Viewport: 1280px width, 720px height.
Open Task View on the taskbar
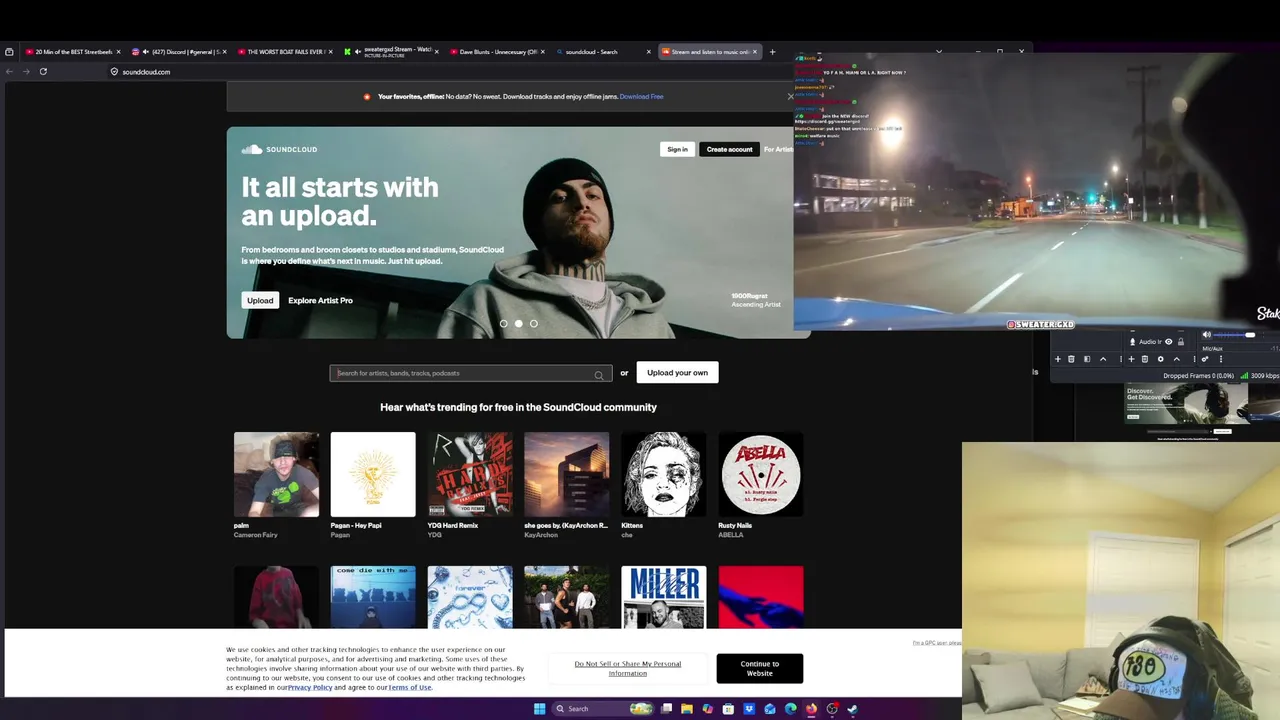666,709
